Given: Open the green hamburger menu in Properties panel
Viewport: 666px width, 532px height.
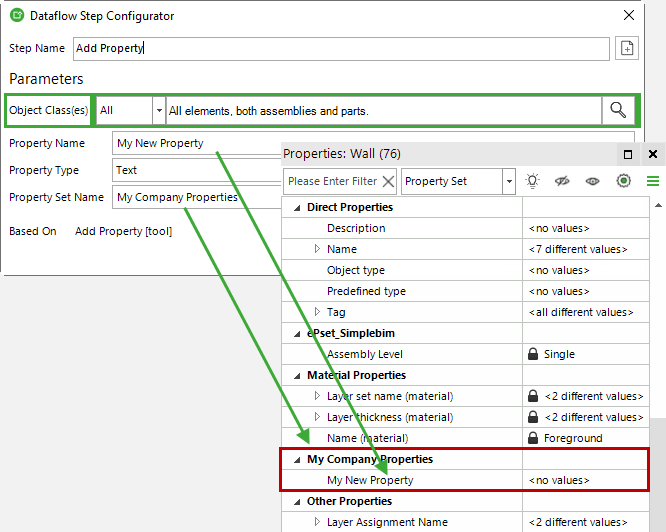Looking at the screenshot, I should [x=653, y=181].
